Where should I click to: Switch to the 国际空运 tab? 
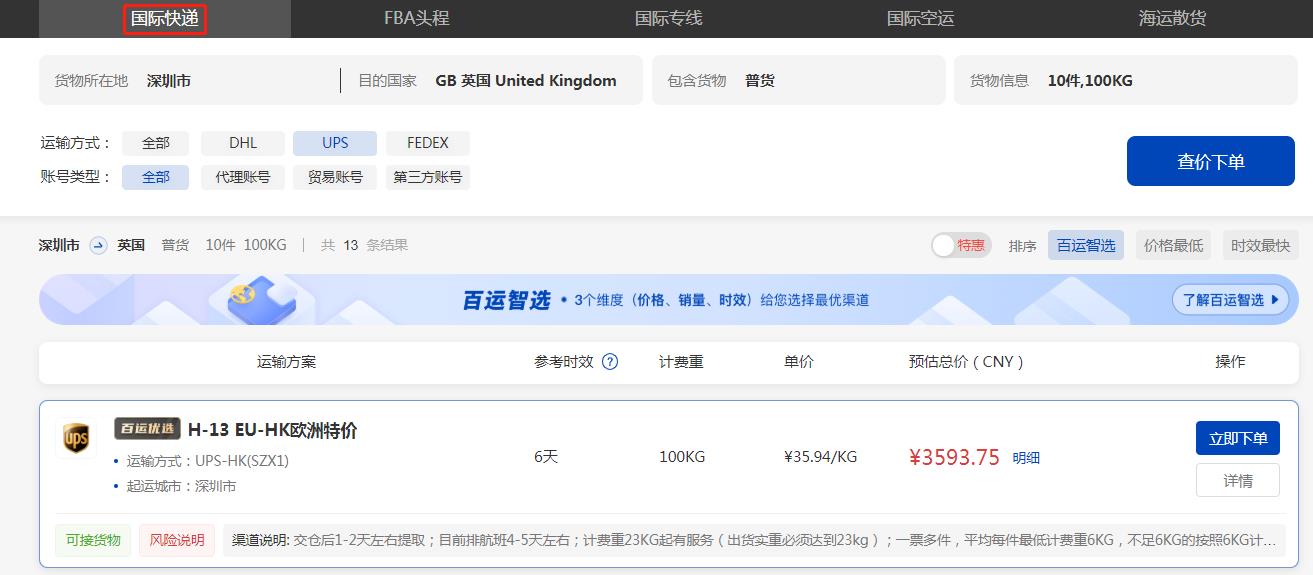[x=920, y=18]
